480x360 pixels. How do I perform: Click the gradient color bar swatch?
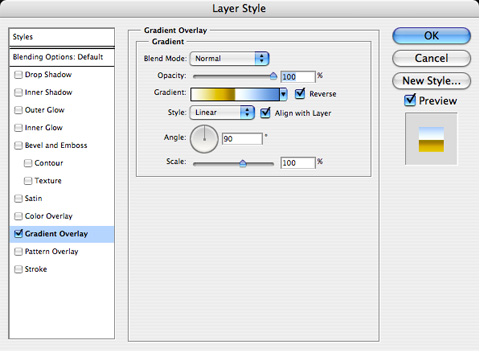click(x=235, y=94)
